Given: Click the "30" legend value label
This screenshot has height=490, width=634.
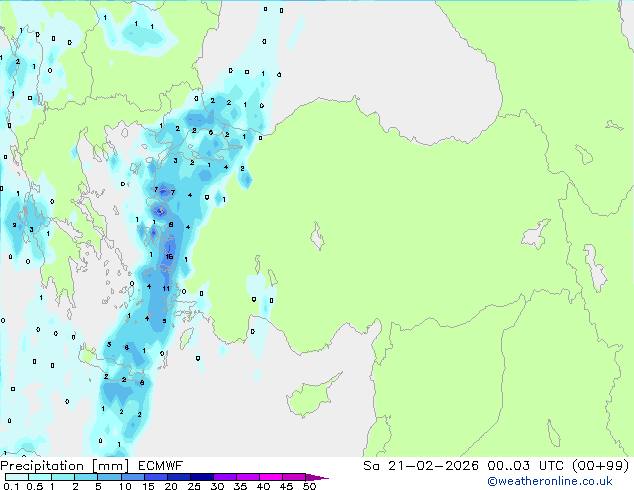Looking at the screenshot, I should [x=217, y=486].
